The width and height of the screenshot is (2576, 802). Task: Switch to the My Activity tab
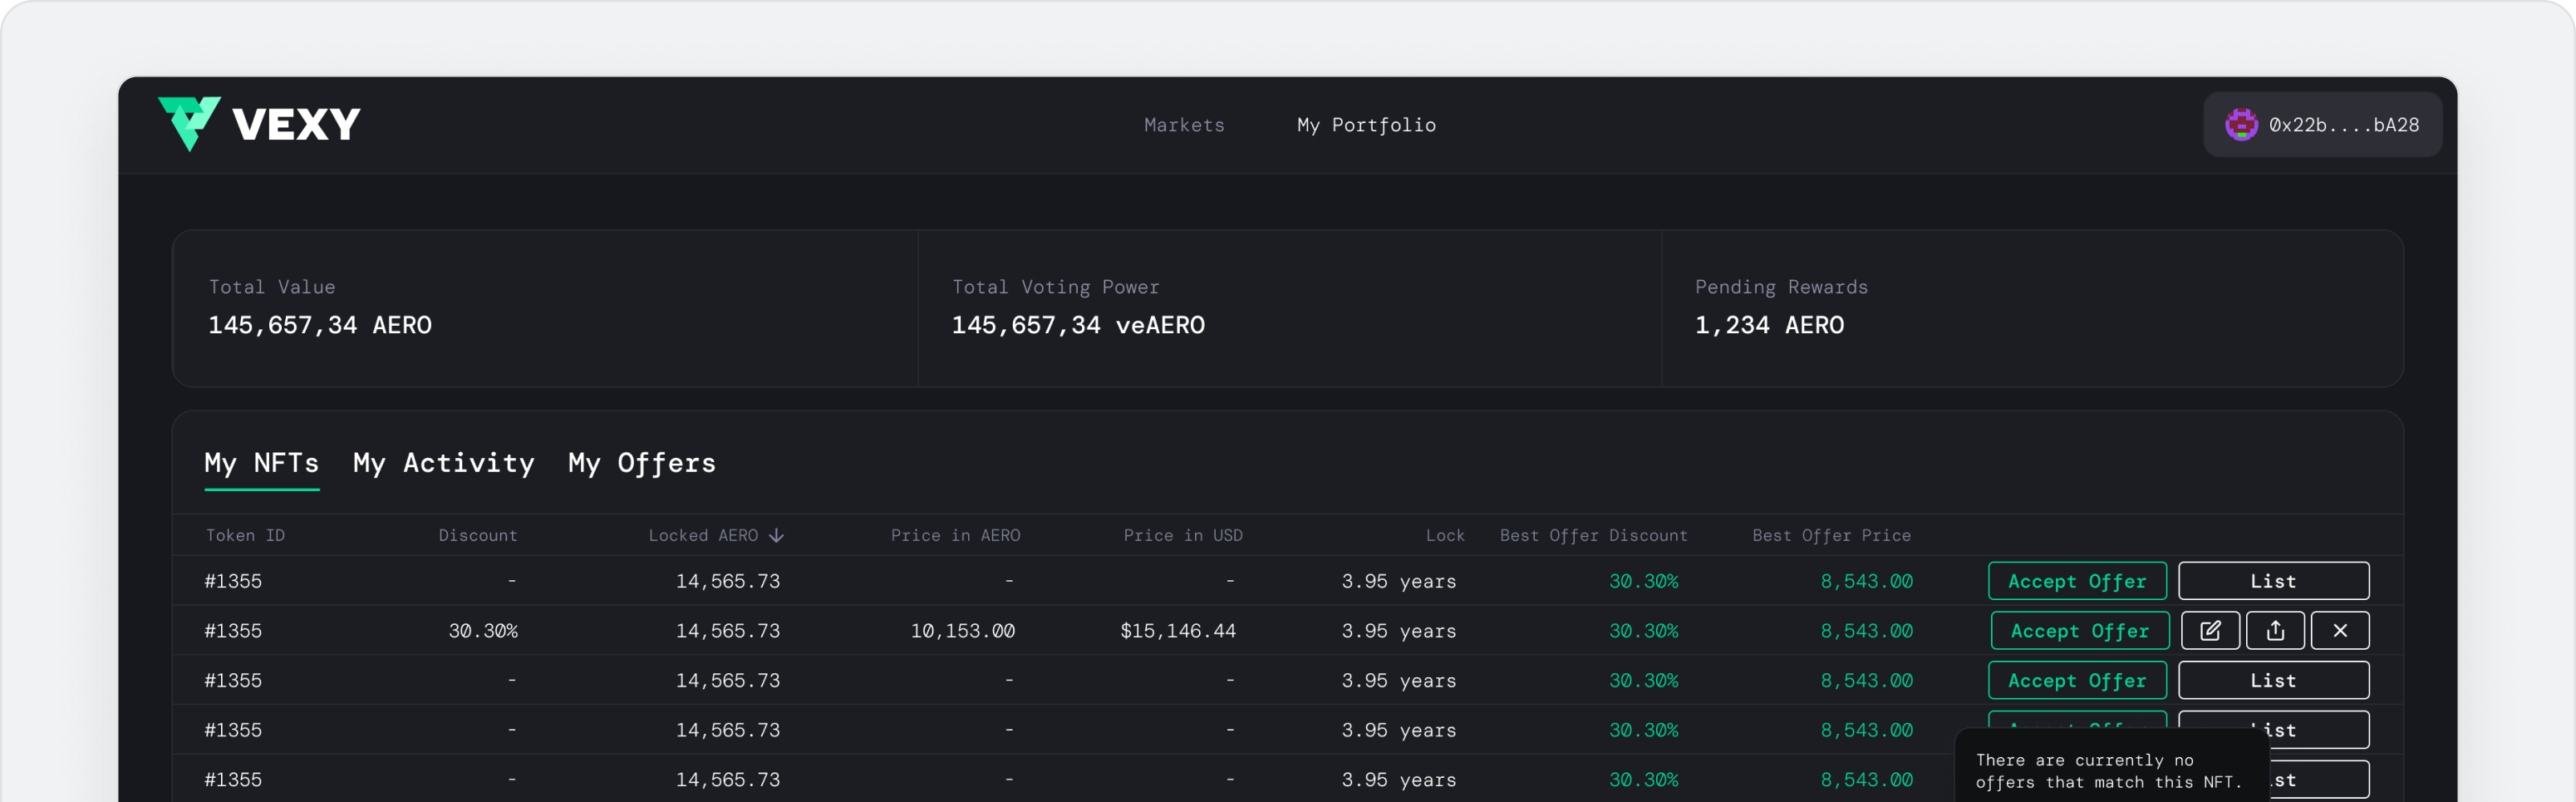point(444,463)
